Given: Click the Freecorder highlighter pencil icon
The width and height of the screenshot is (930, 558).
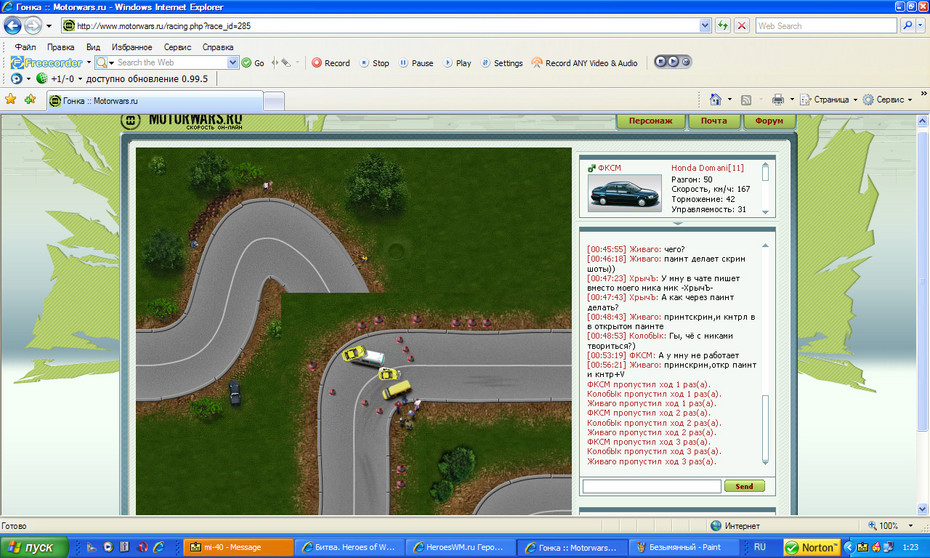Looking at the screenshot, I should click(x=286, y=62).
